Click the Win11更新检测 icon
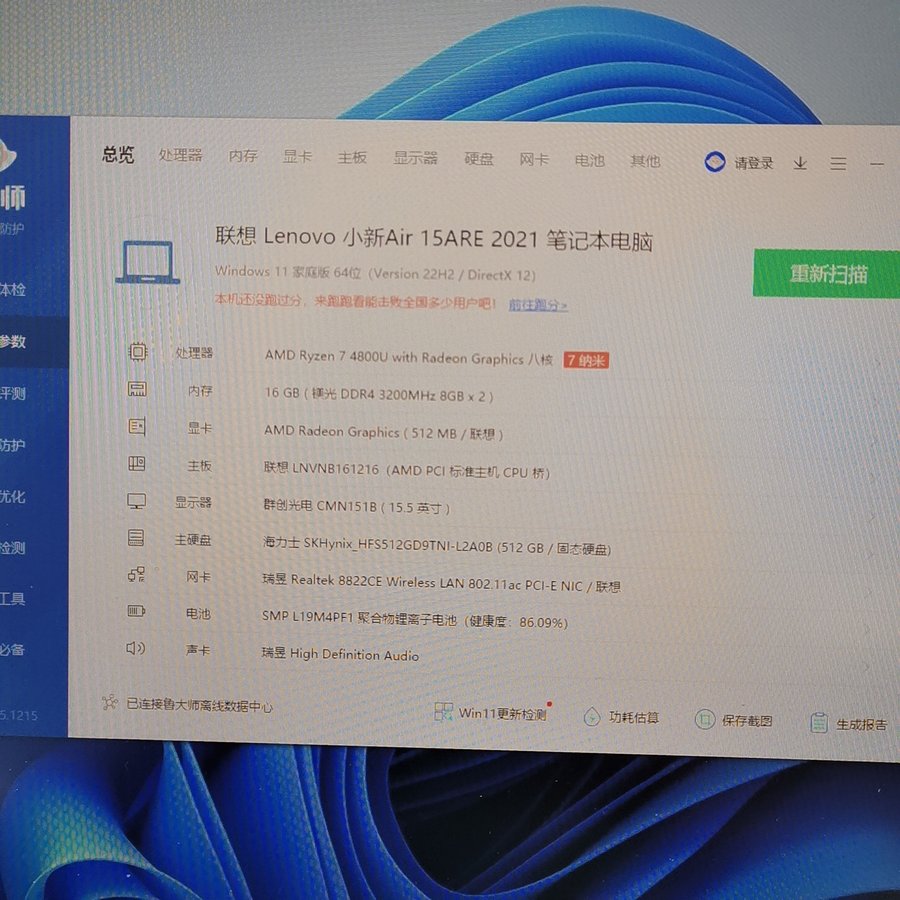 point(443,712)
